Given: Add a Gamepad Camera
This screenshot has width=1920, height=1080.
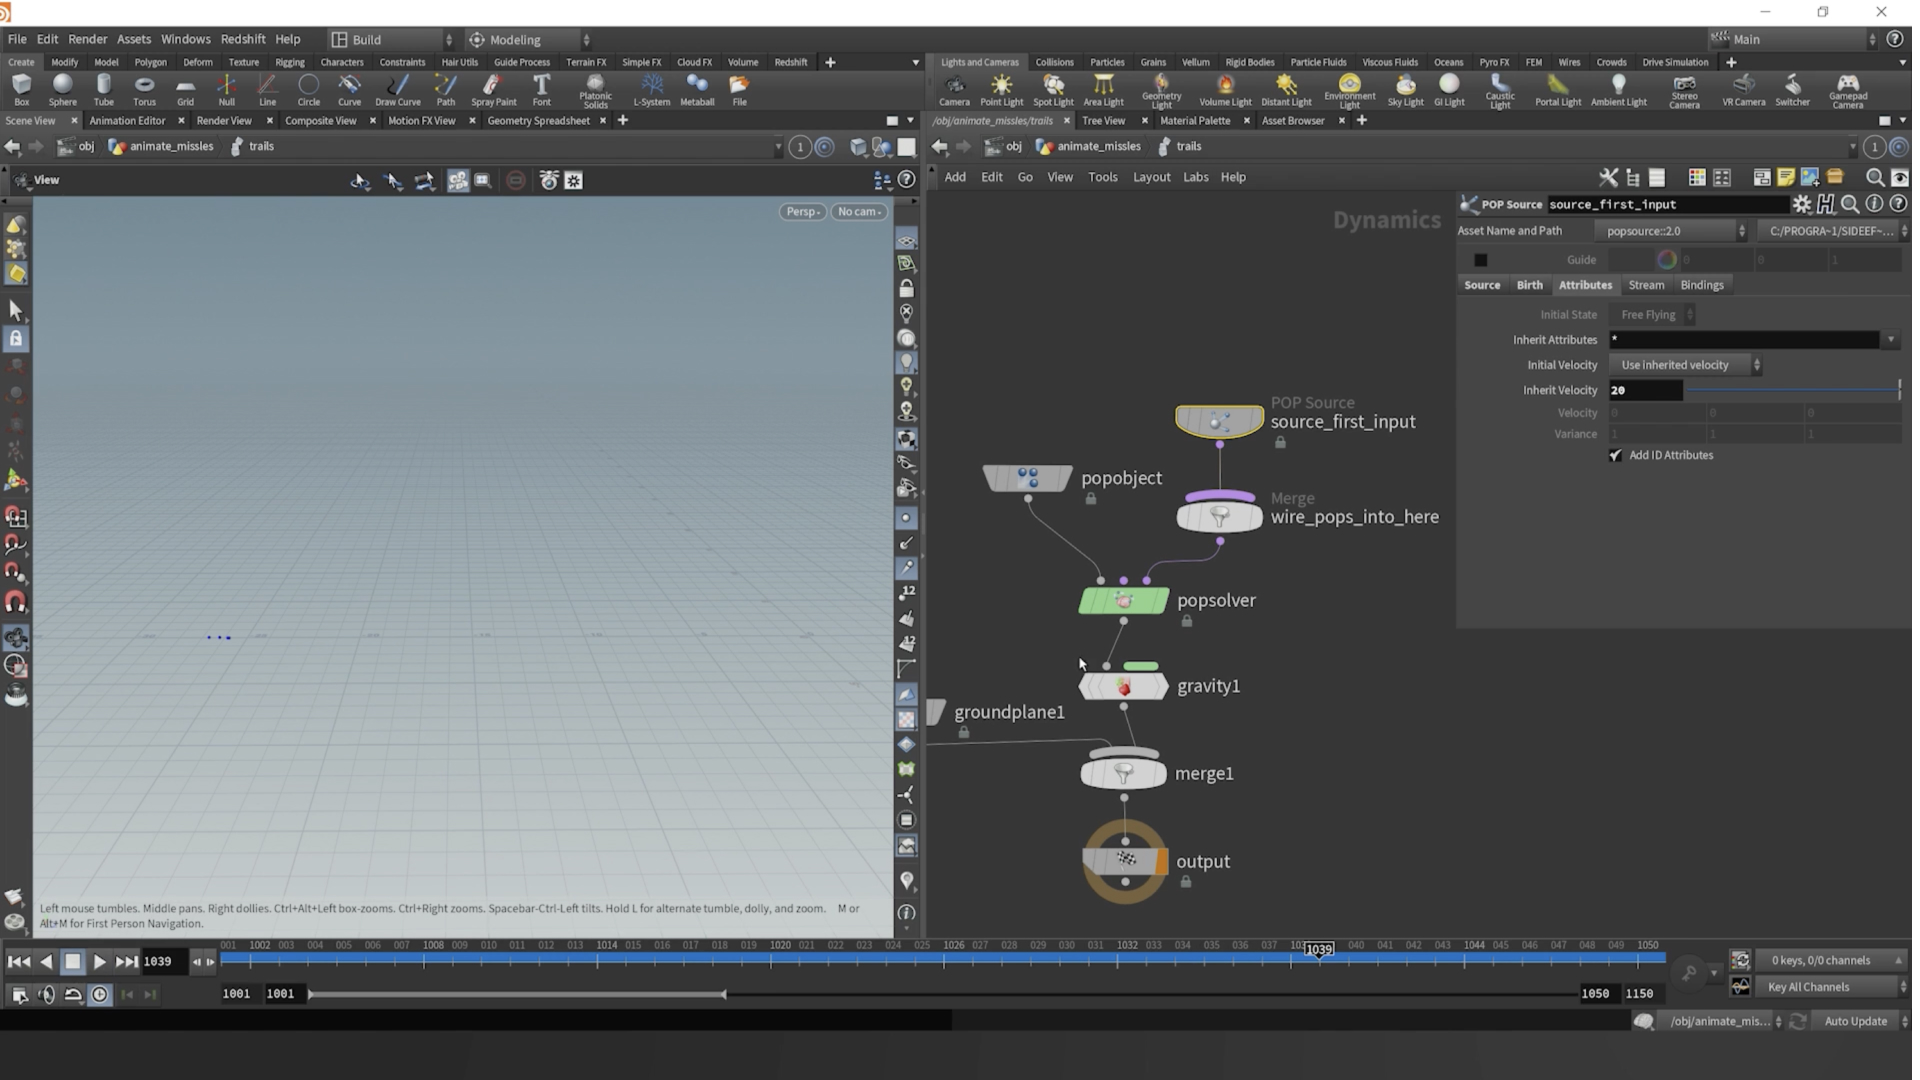Looking at the screenshot, I should tap(1847, 91).
